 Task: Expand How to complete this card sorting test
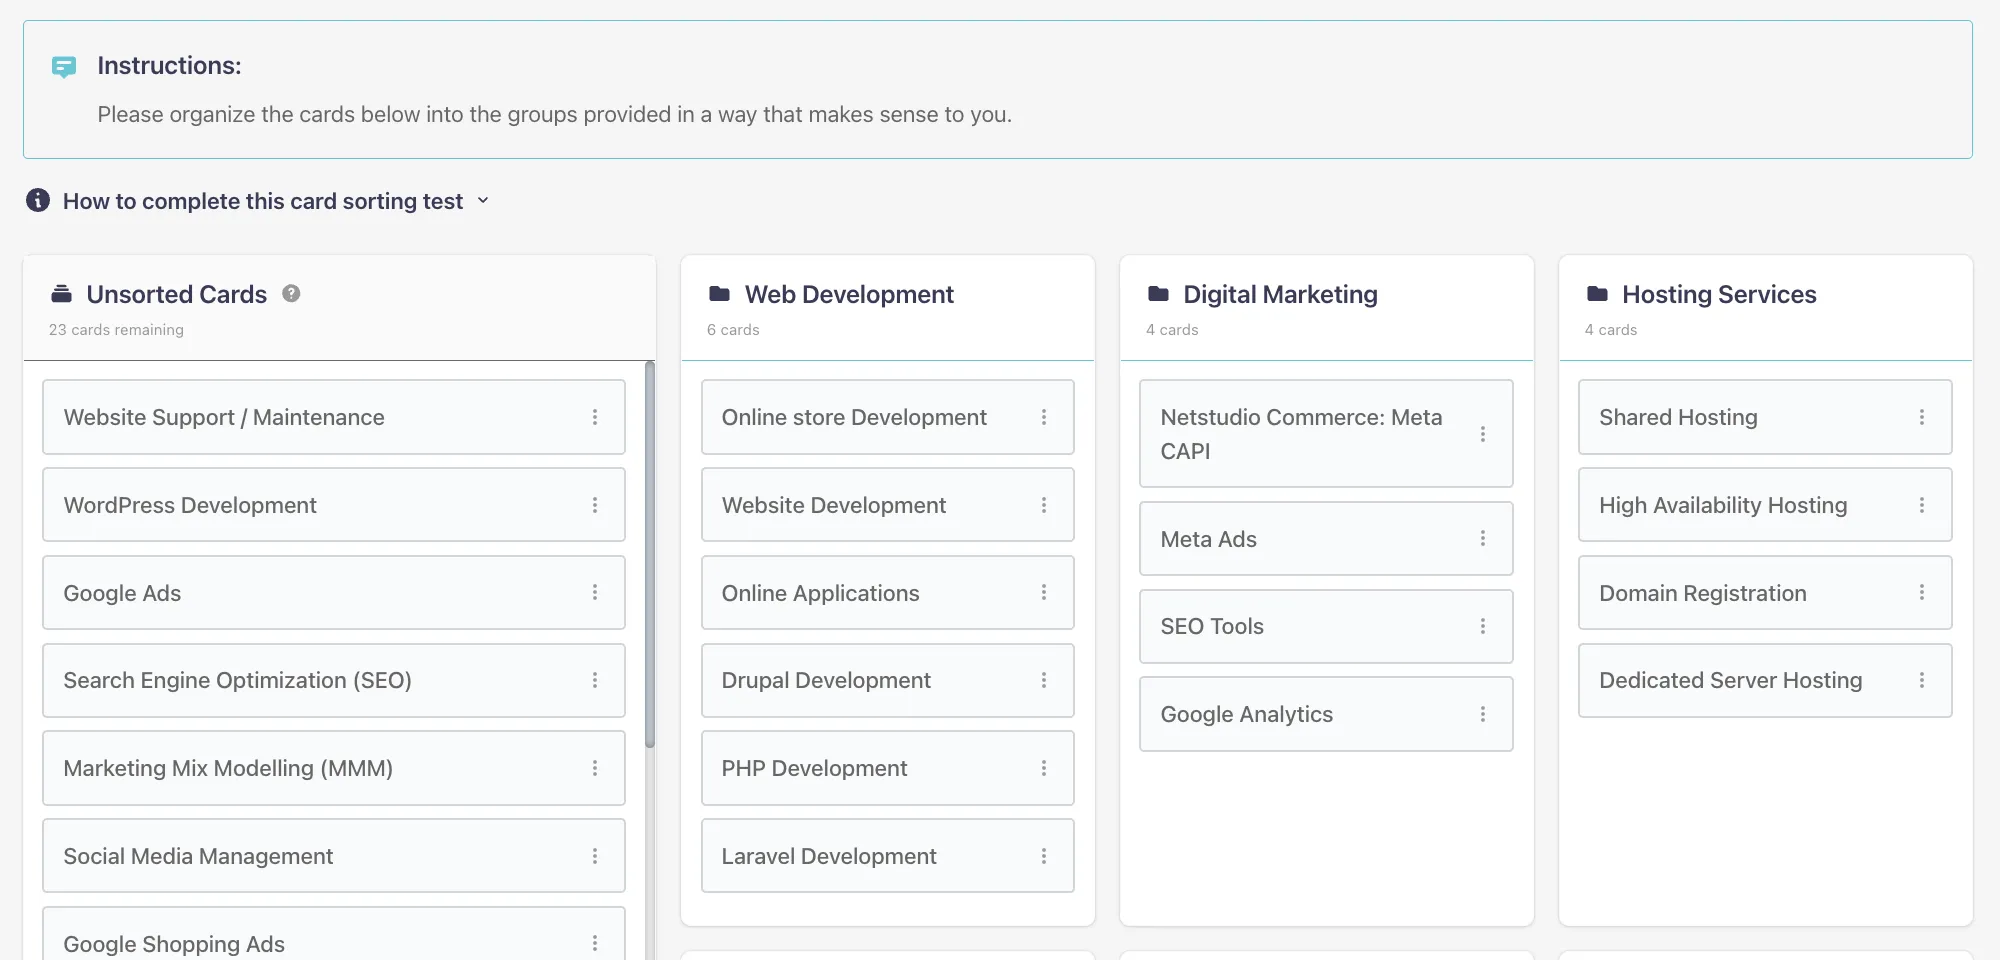pos(263,201)
